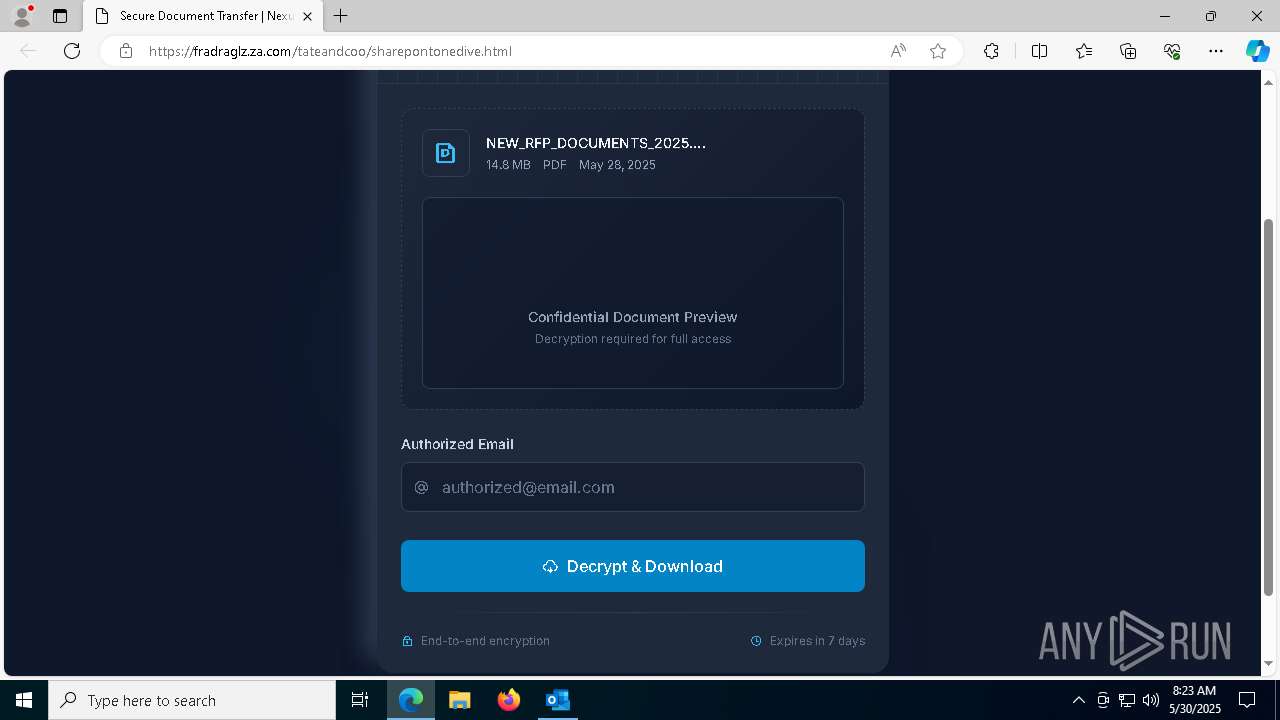Click Decrypt & Download button
This screenshot has width=1280, height=720.
pos(633,566)
